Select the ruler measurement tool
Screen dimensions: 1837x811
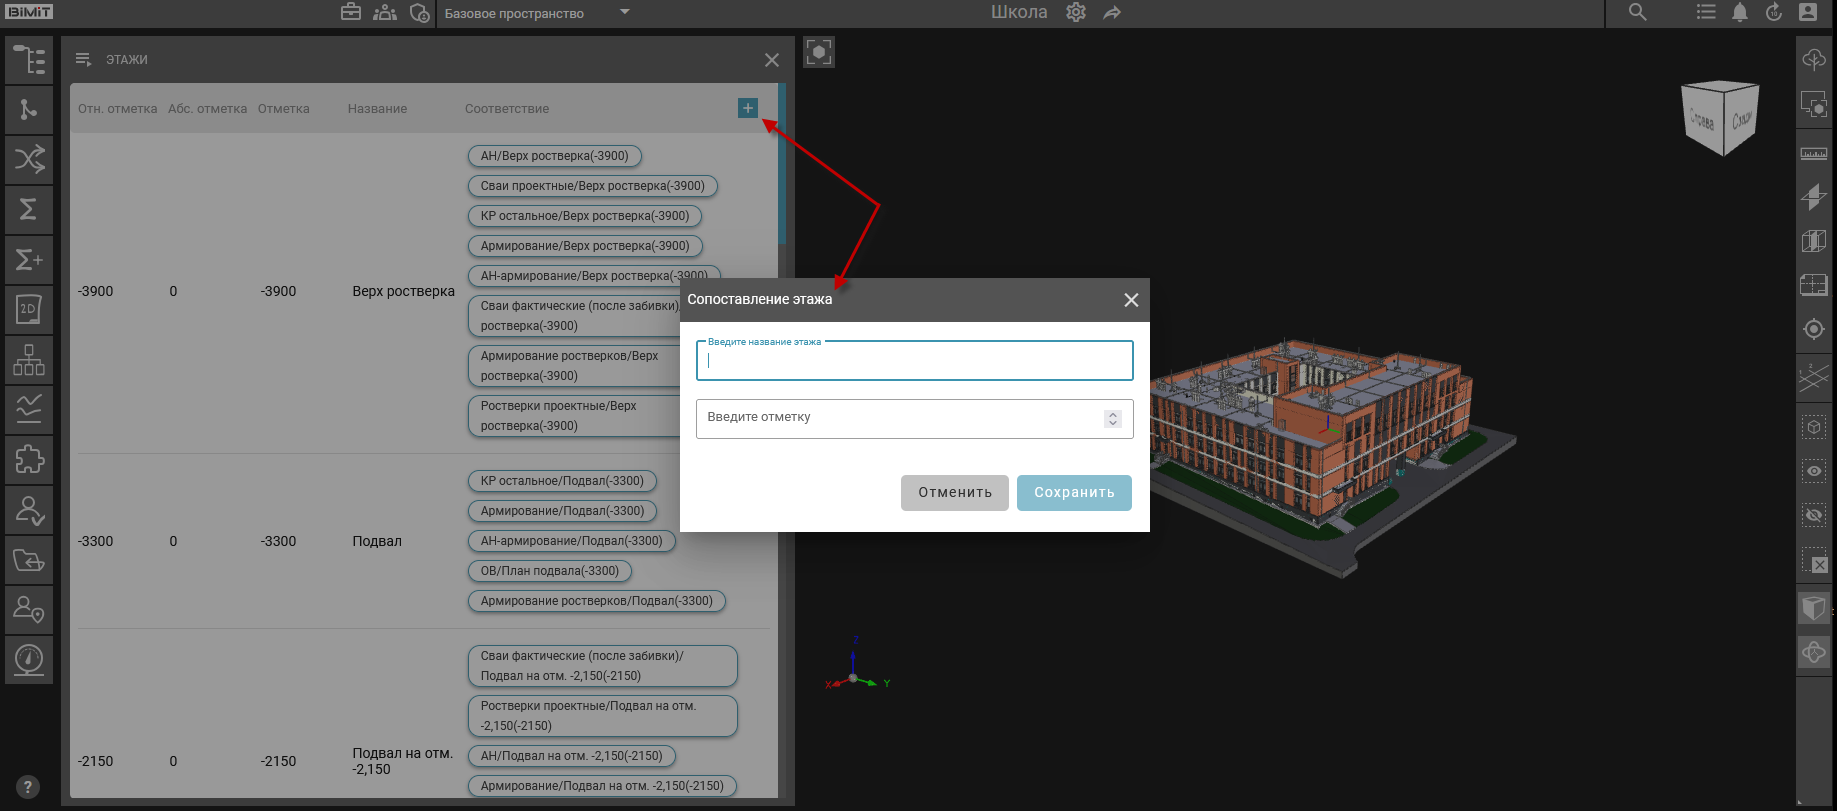pos(1813,153)
